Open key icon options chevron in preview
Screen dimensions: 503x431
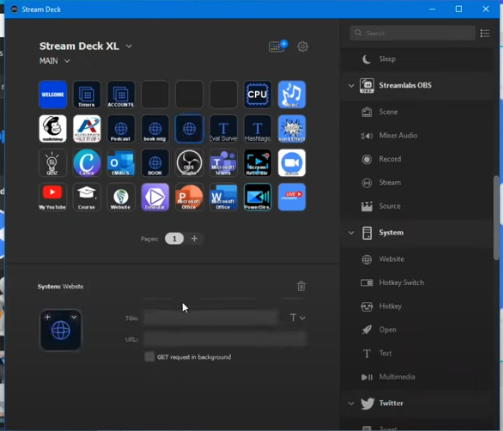74,317
